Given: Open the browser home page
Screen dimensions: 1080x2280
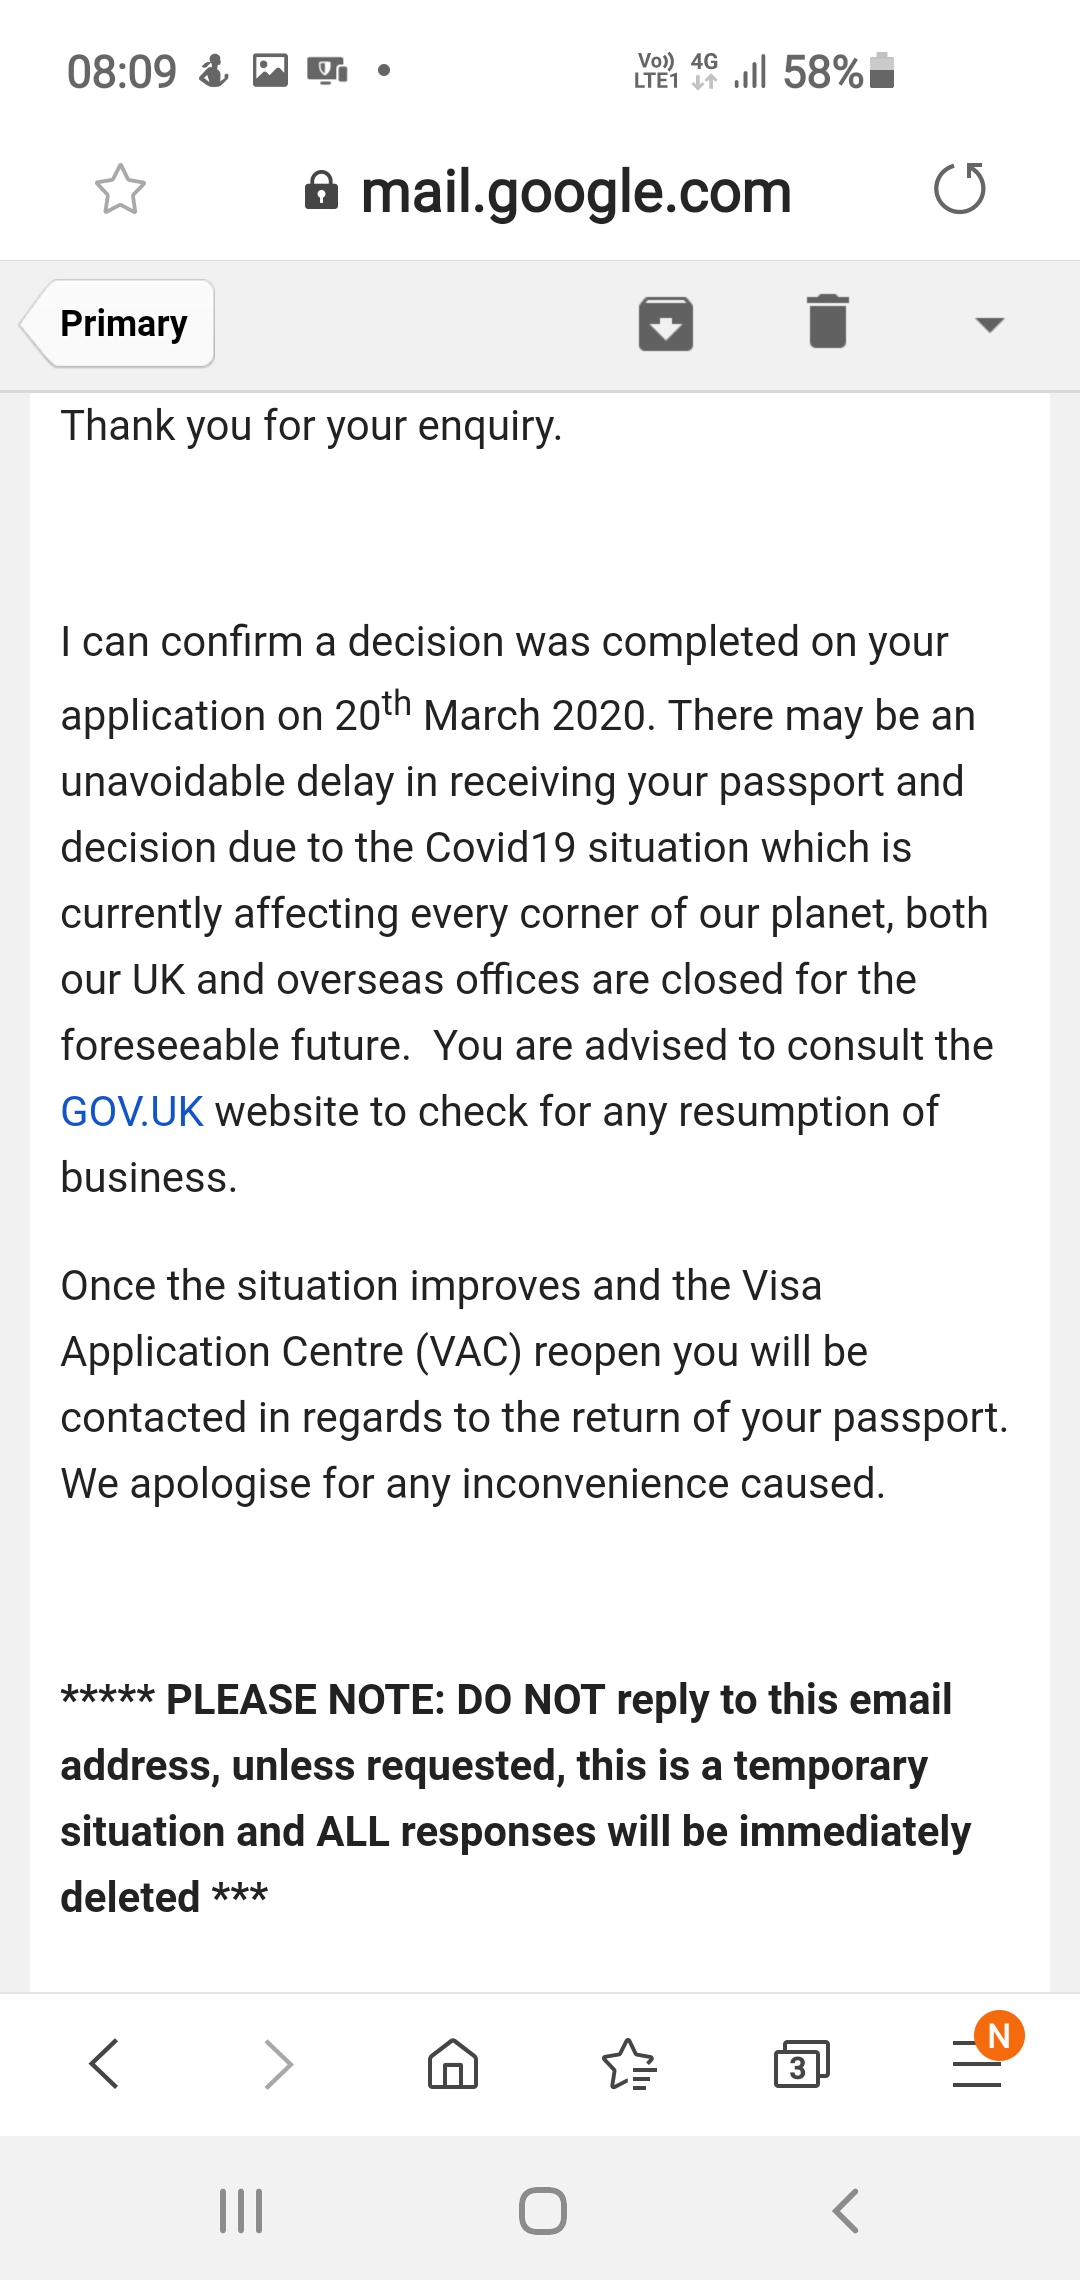Looking at the screenshot, I should tap(453, 2063).
